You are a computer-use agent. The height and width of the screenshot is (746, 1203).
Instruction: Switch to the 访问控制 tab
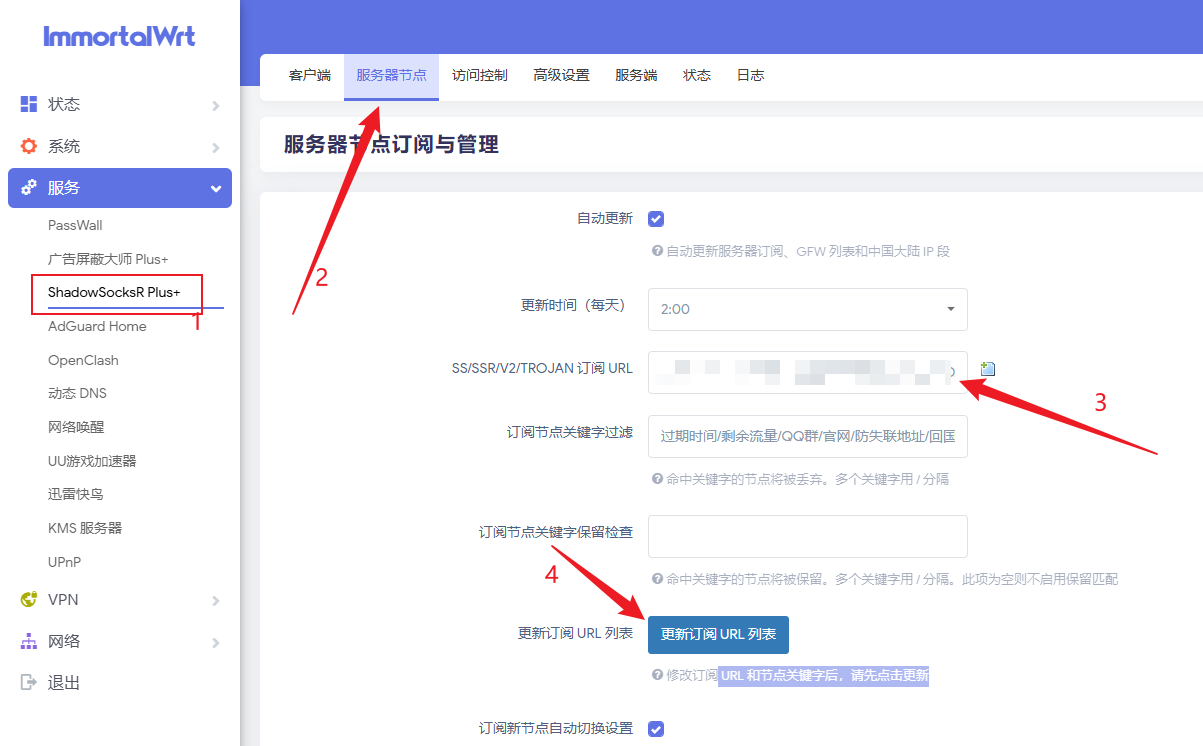click(x=479, y=75)
